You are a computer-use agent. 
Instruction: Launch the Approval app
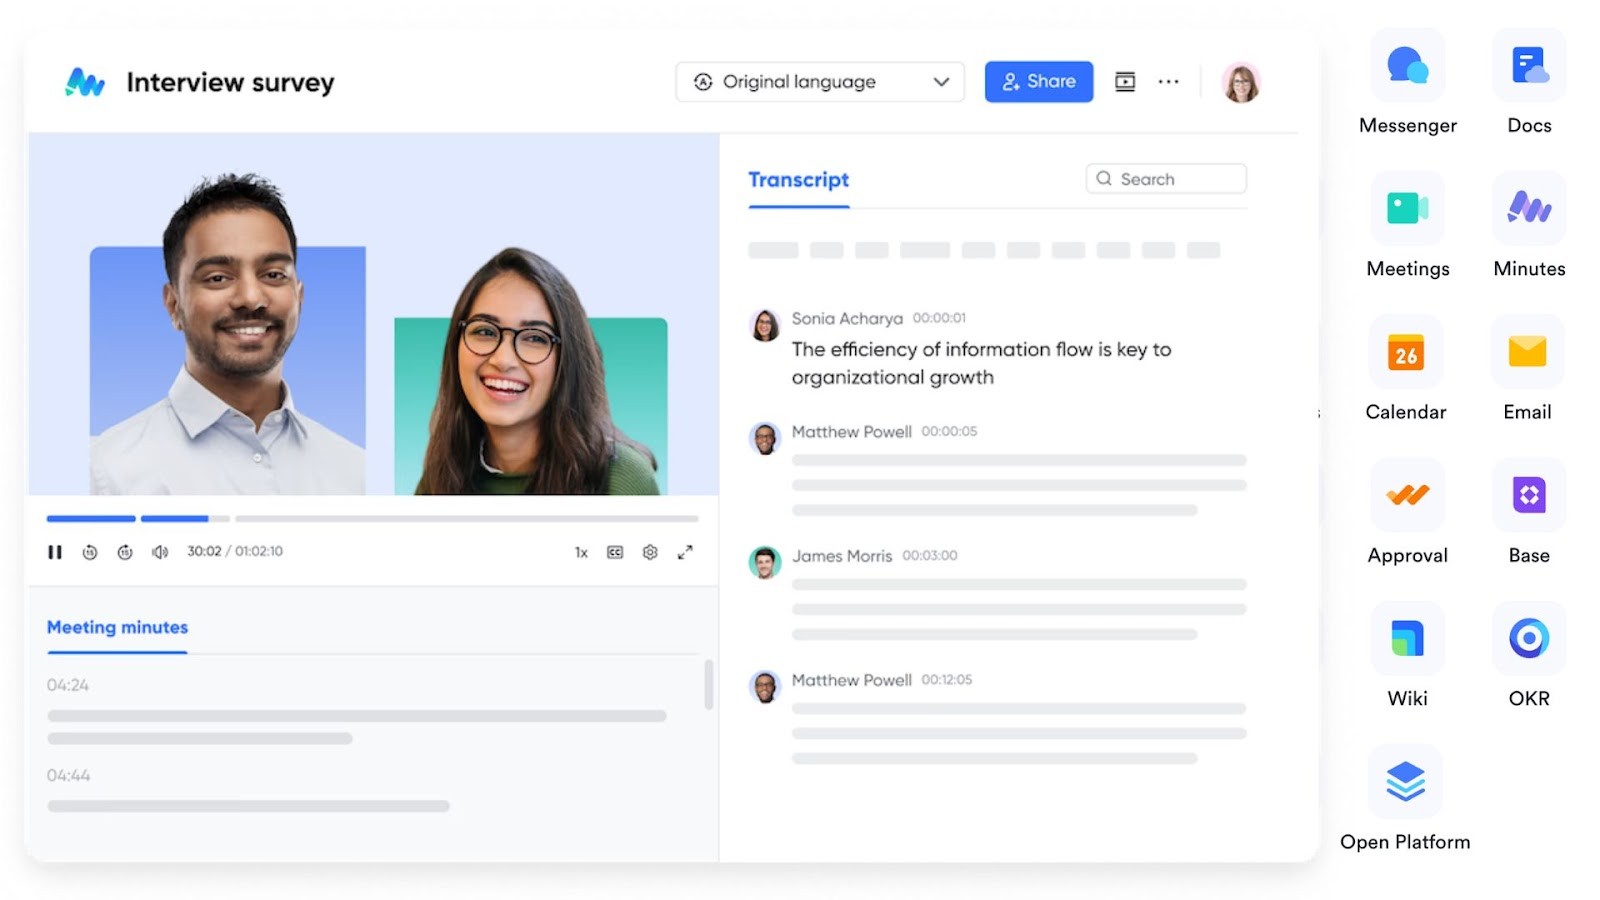pos(1406,494)
